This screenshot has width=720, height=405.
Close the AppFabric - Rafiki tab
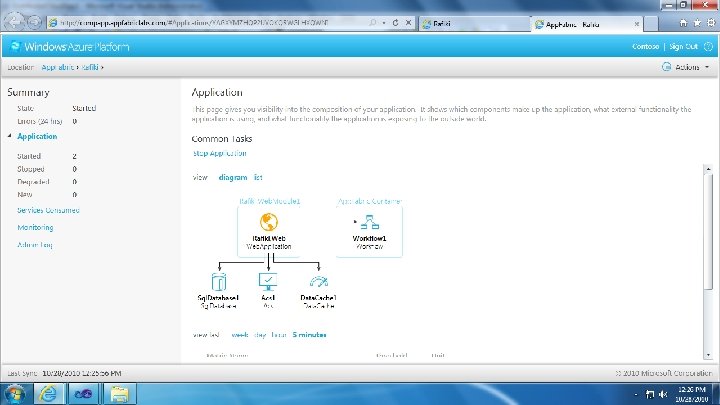[636, 24]
